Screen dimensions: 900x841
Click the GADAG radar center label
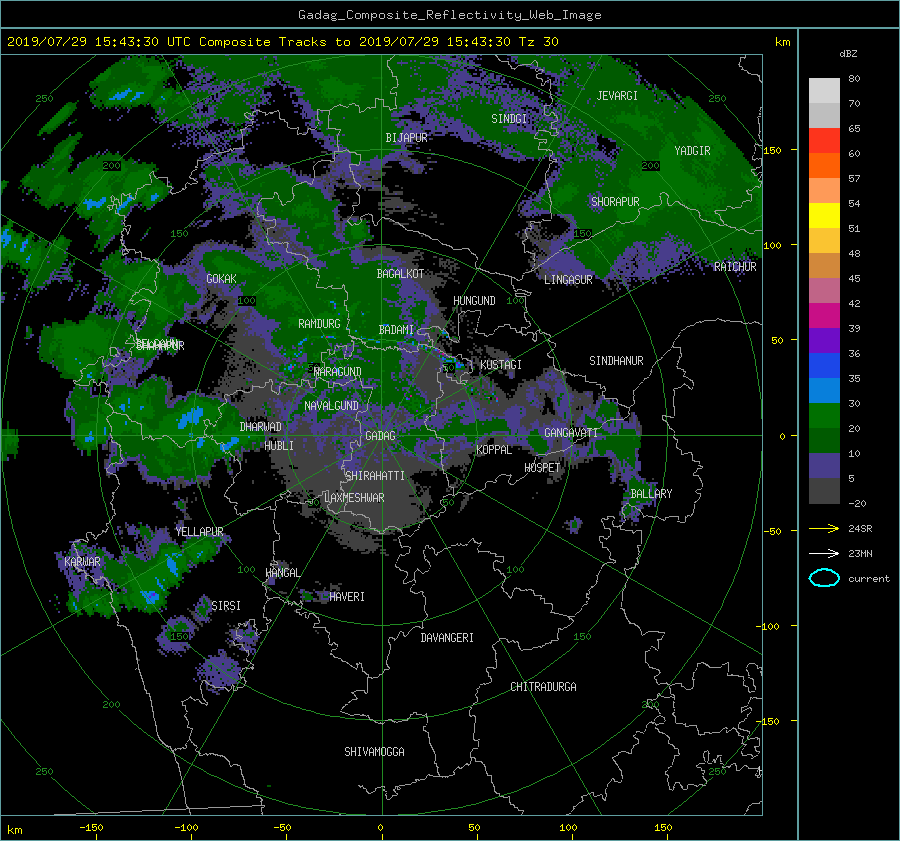(x=381, y=436)
